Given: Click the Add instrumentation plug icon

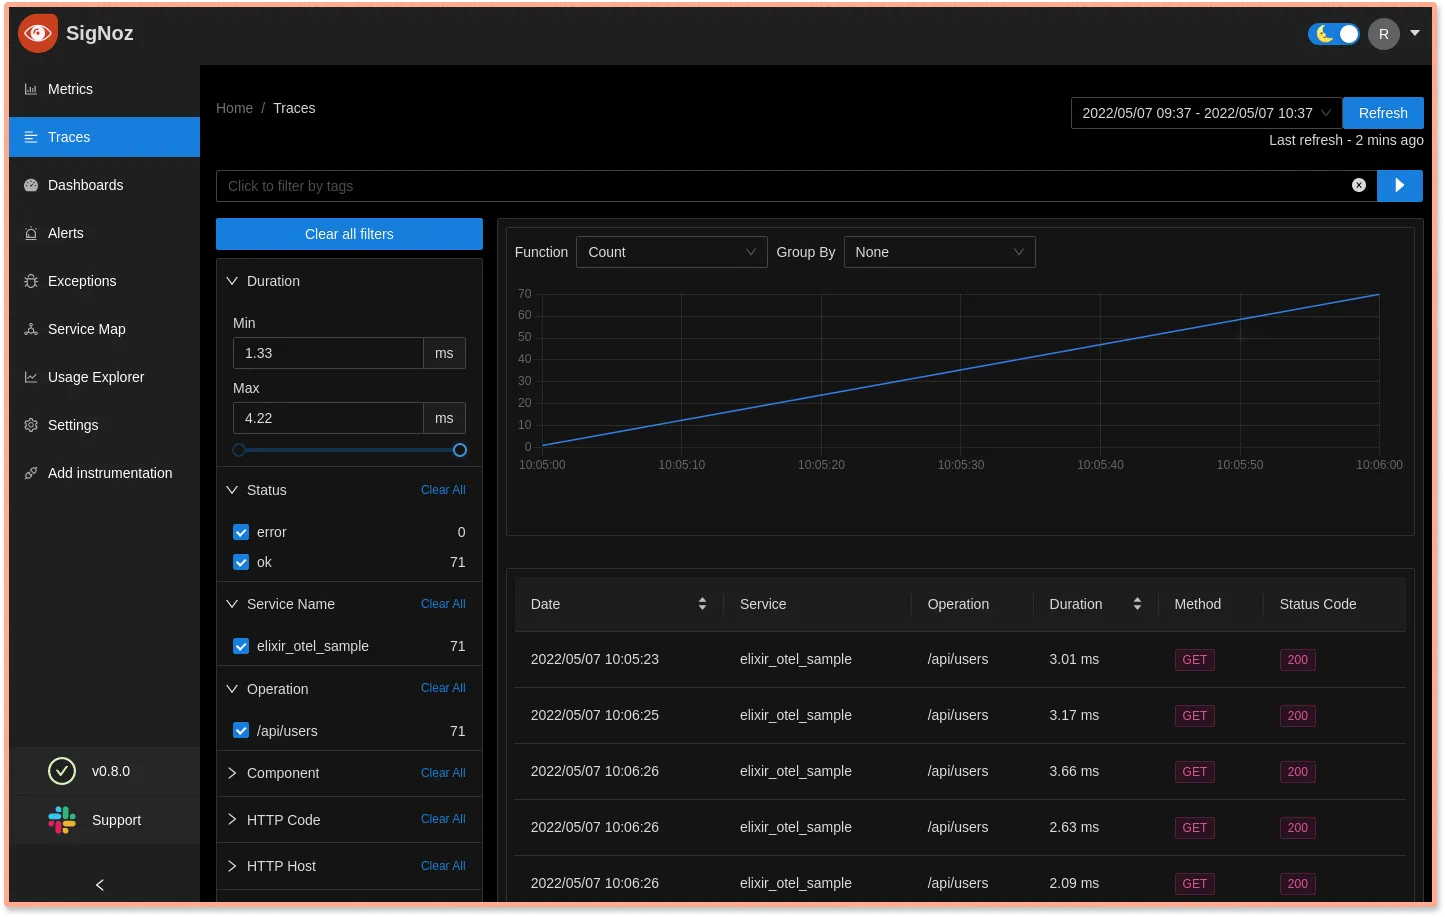Looking at the screenshot, I should coord(31,473).
